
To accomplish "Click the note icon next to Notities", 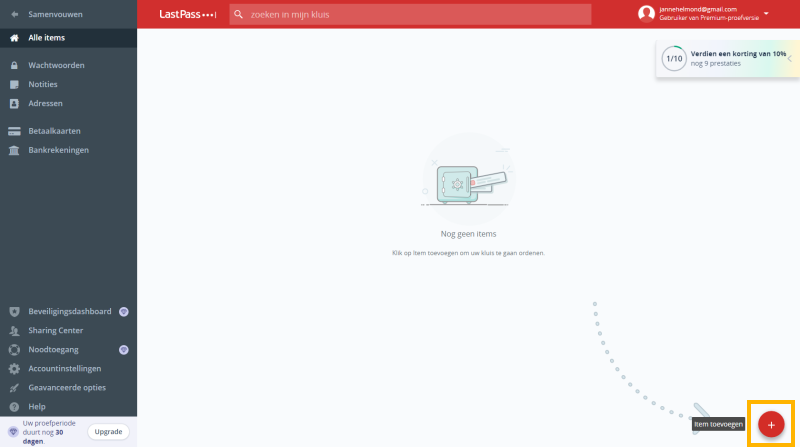I will [x=14, y=84].
